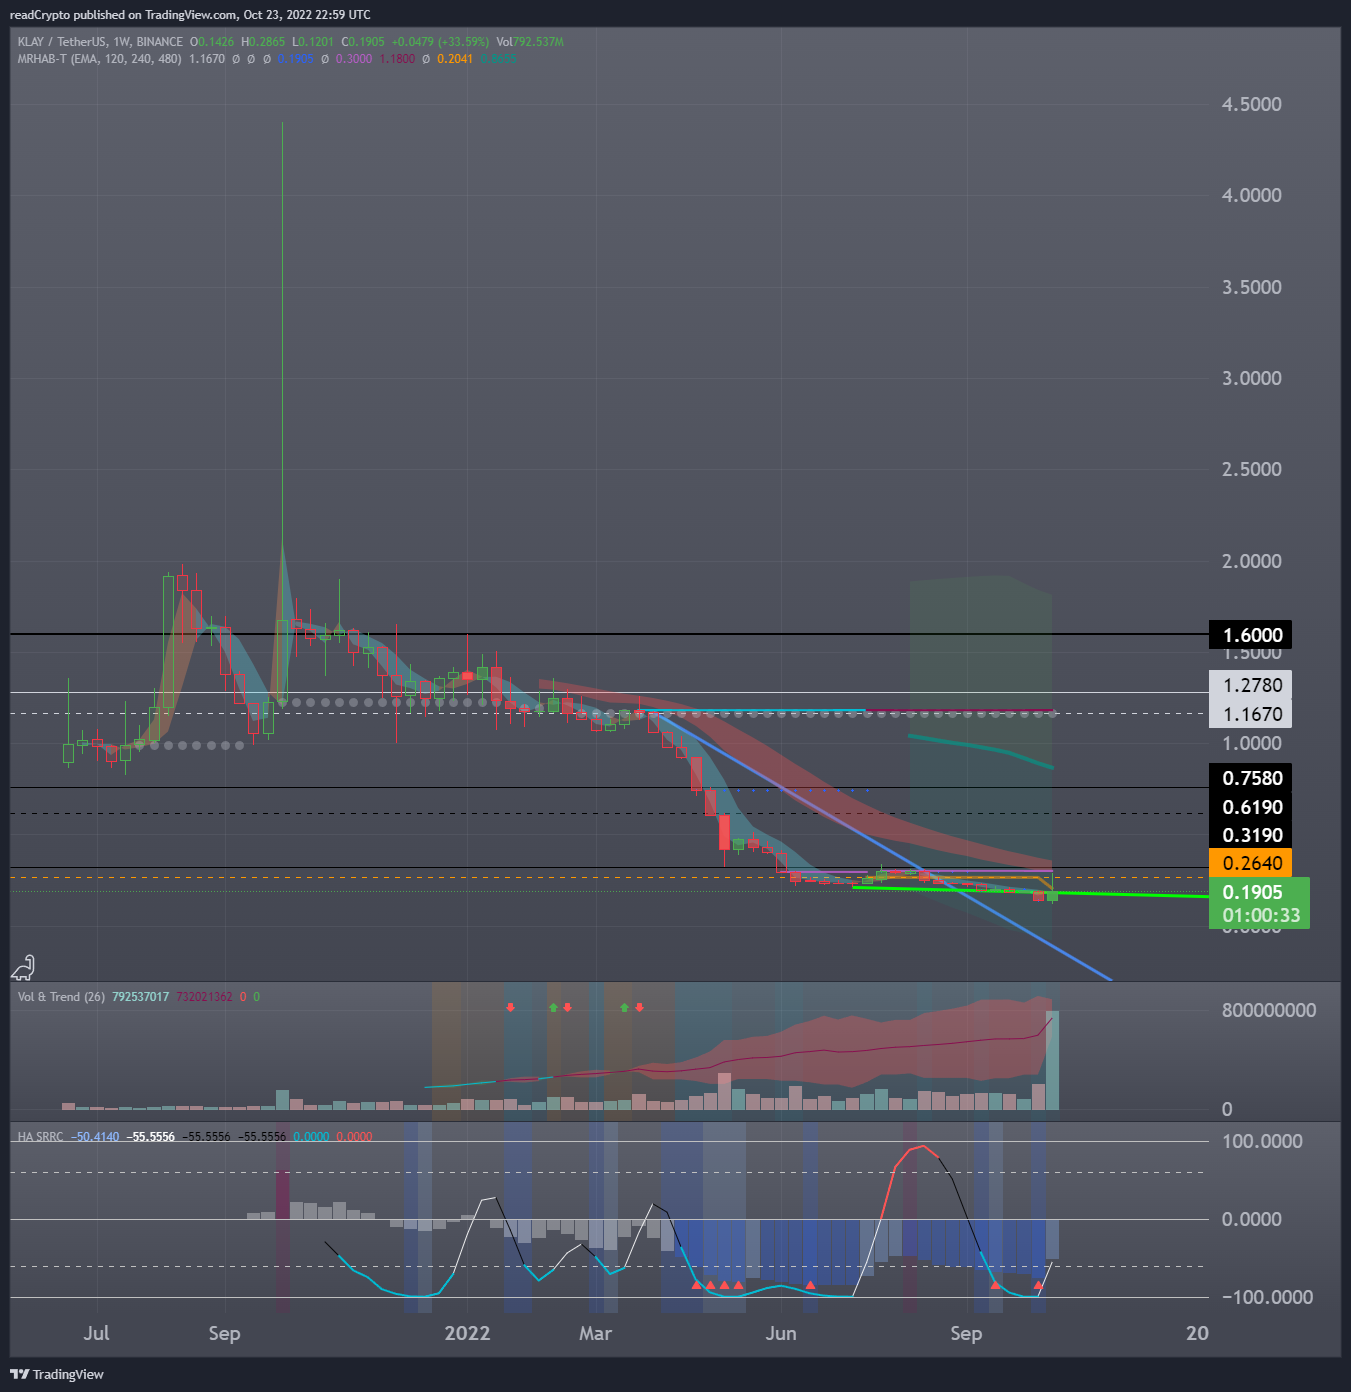Click the volume value 792537017 in legend
Viewport: 1351px width, 1392px height.
click(x=141, y=997)
